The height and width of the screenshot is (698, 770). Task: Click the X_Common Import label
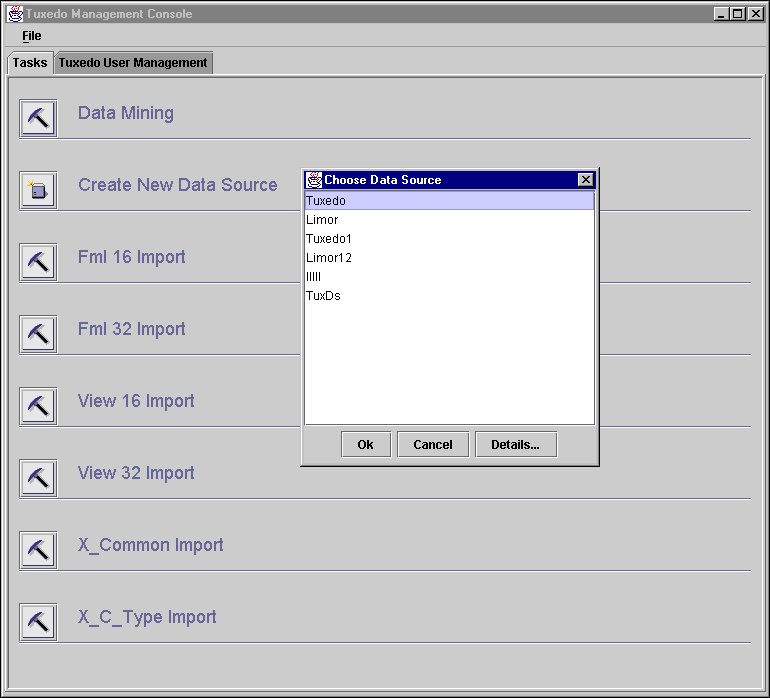point(151,545)
